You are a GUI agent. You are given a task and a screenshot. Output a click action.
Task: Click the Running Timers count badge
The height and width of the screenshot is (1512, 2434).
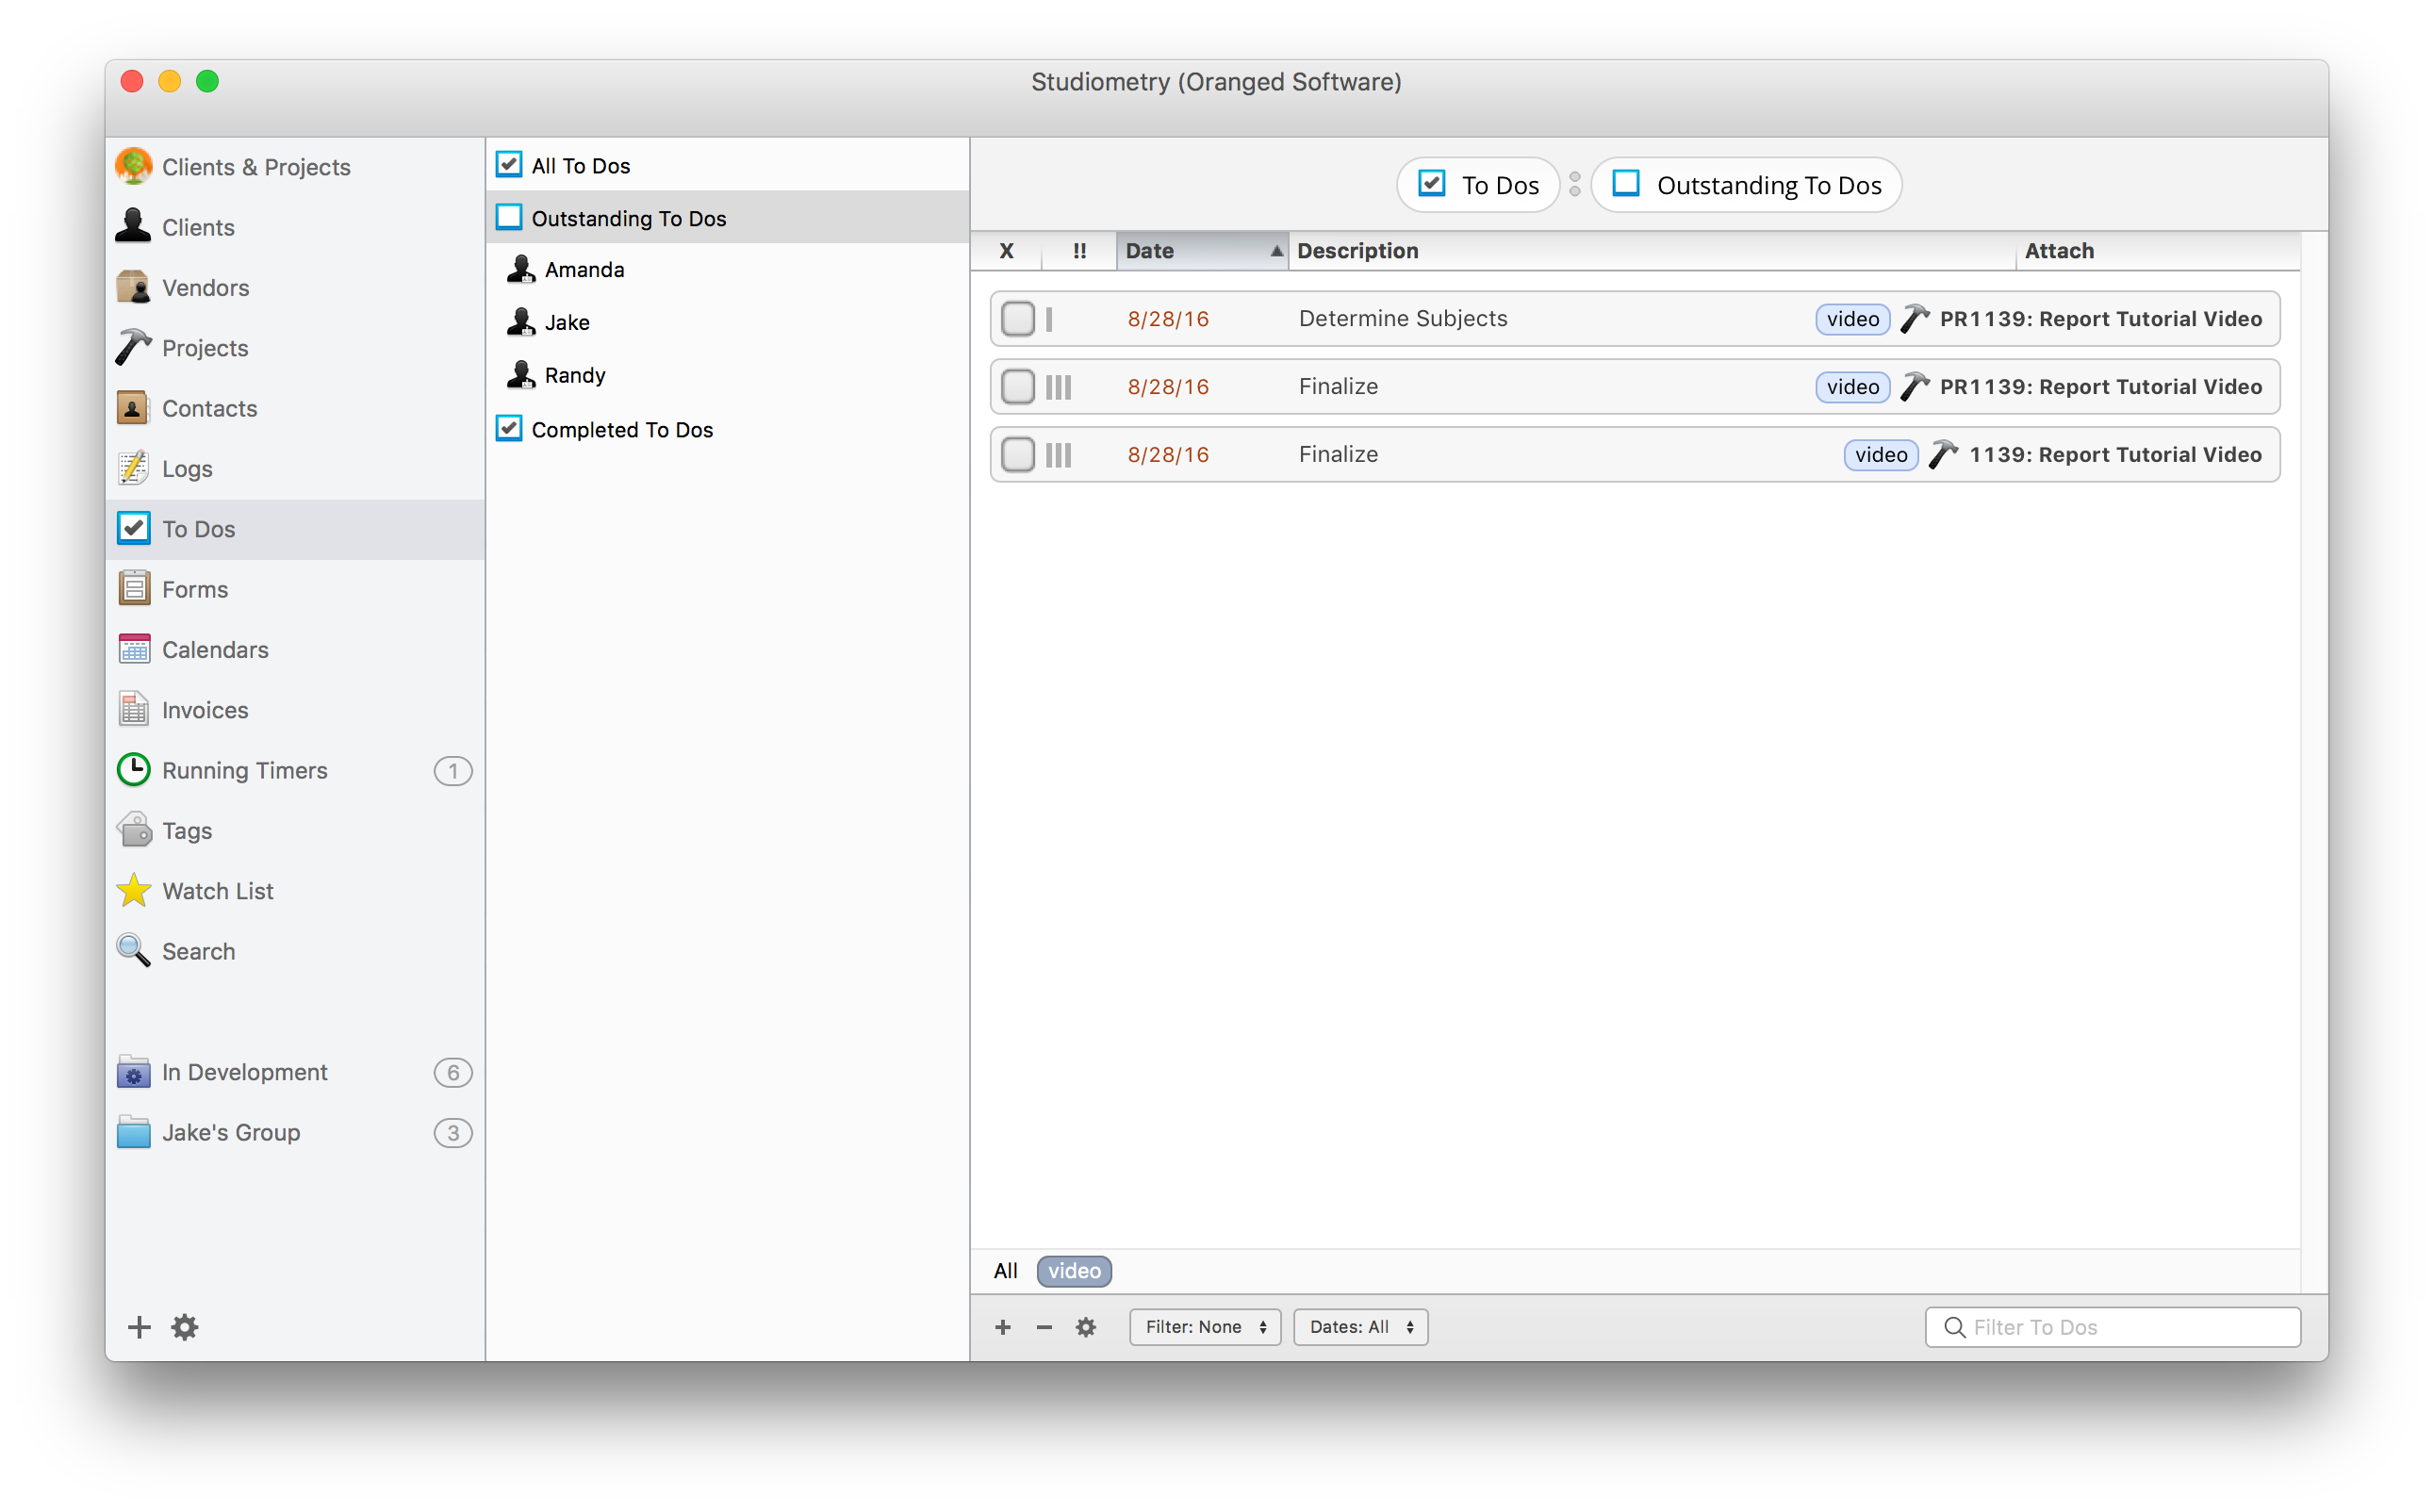[x=453, y=771]
